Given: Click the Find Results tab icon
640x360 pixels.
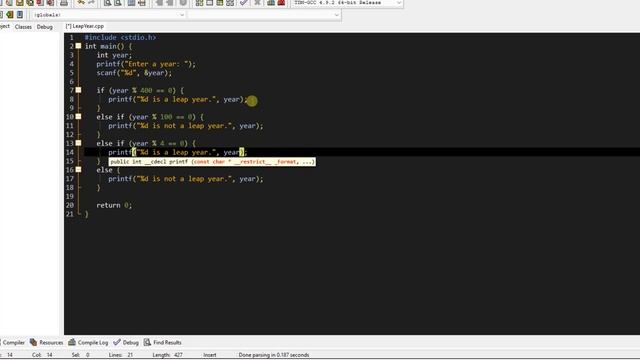Looking at the screenshot, I should pyautogui.click(x=147, y=342).
